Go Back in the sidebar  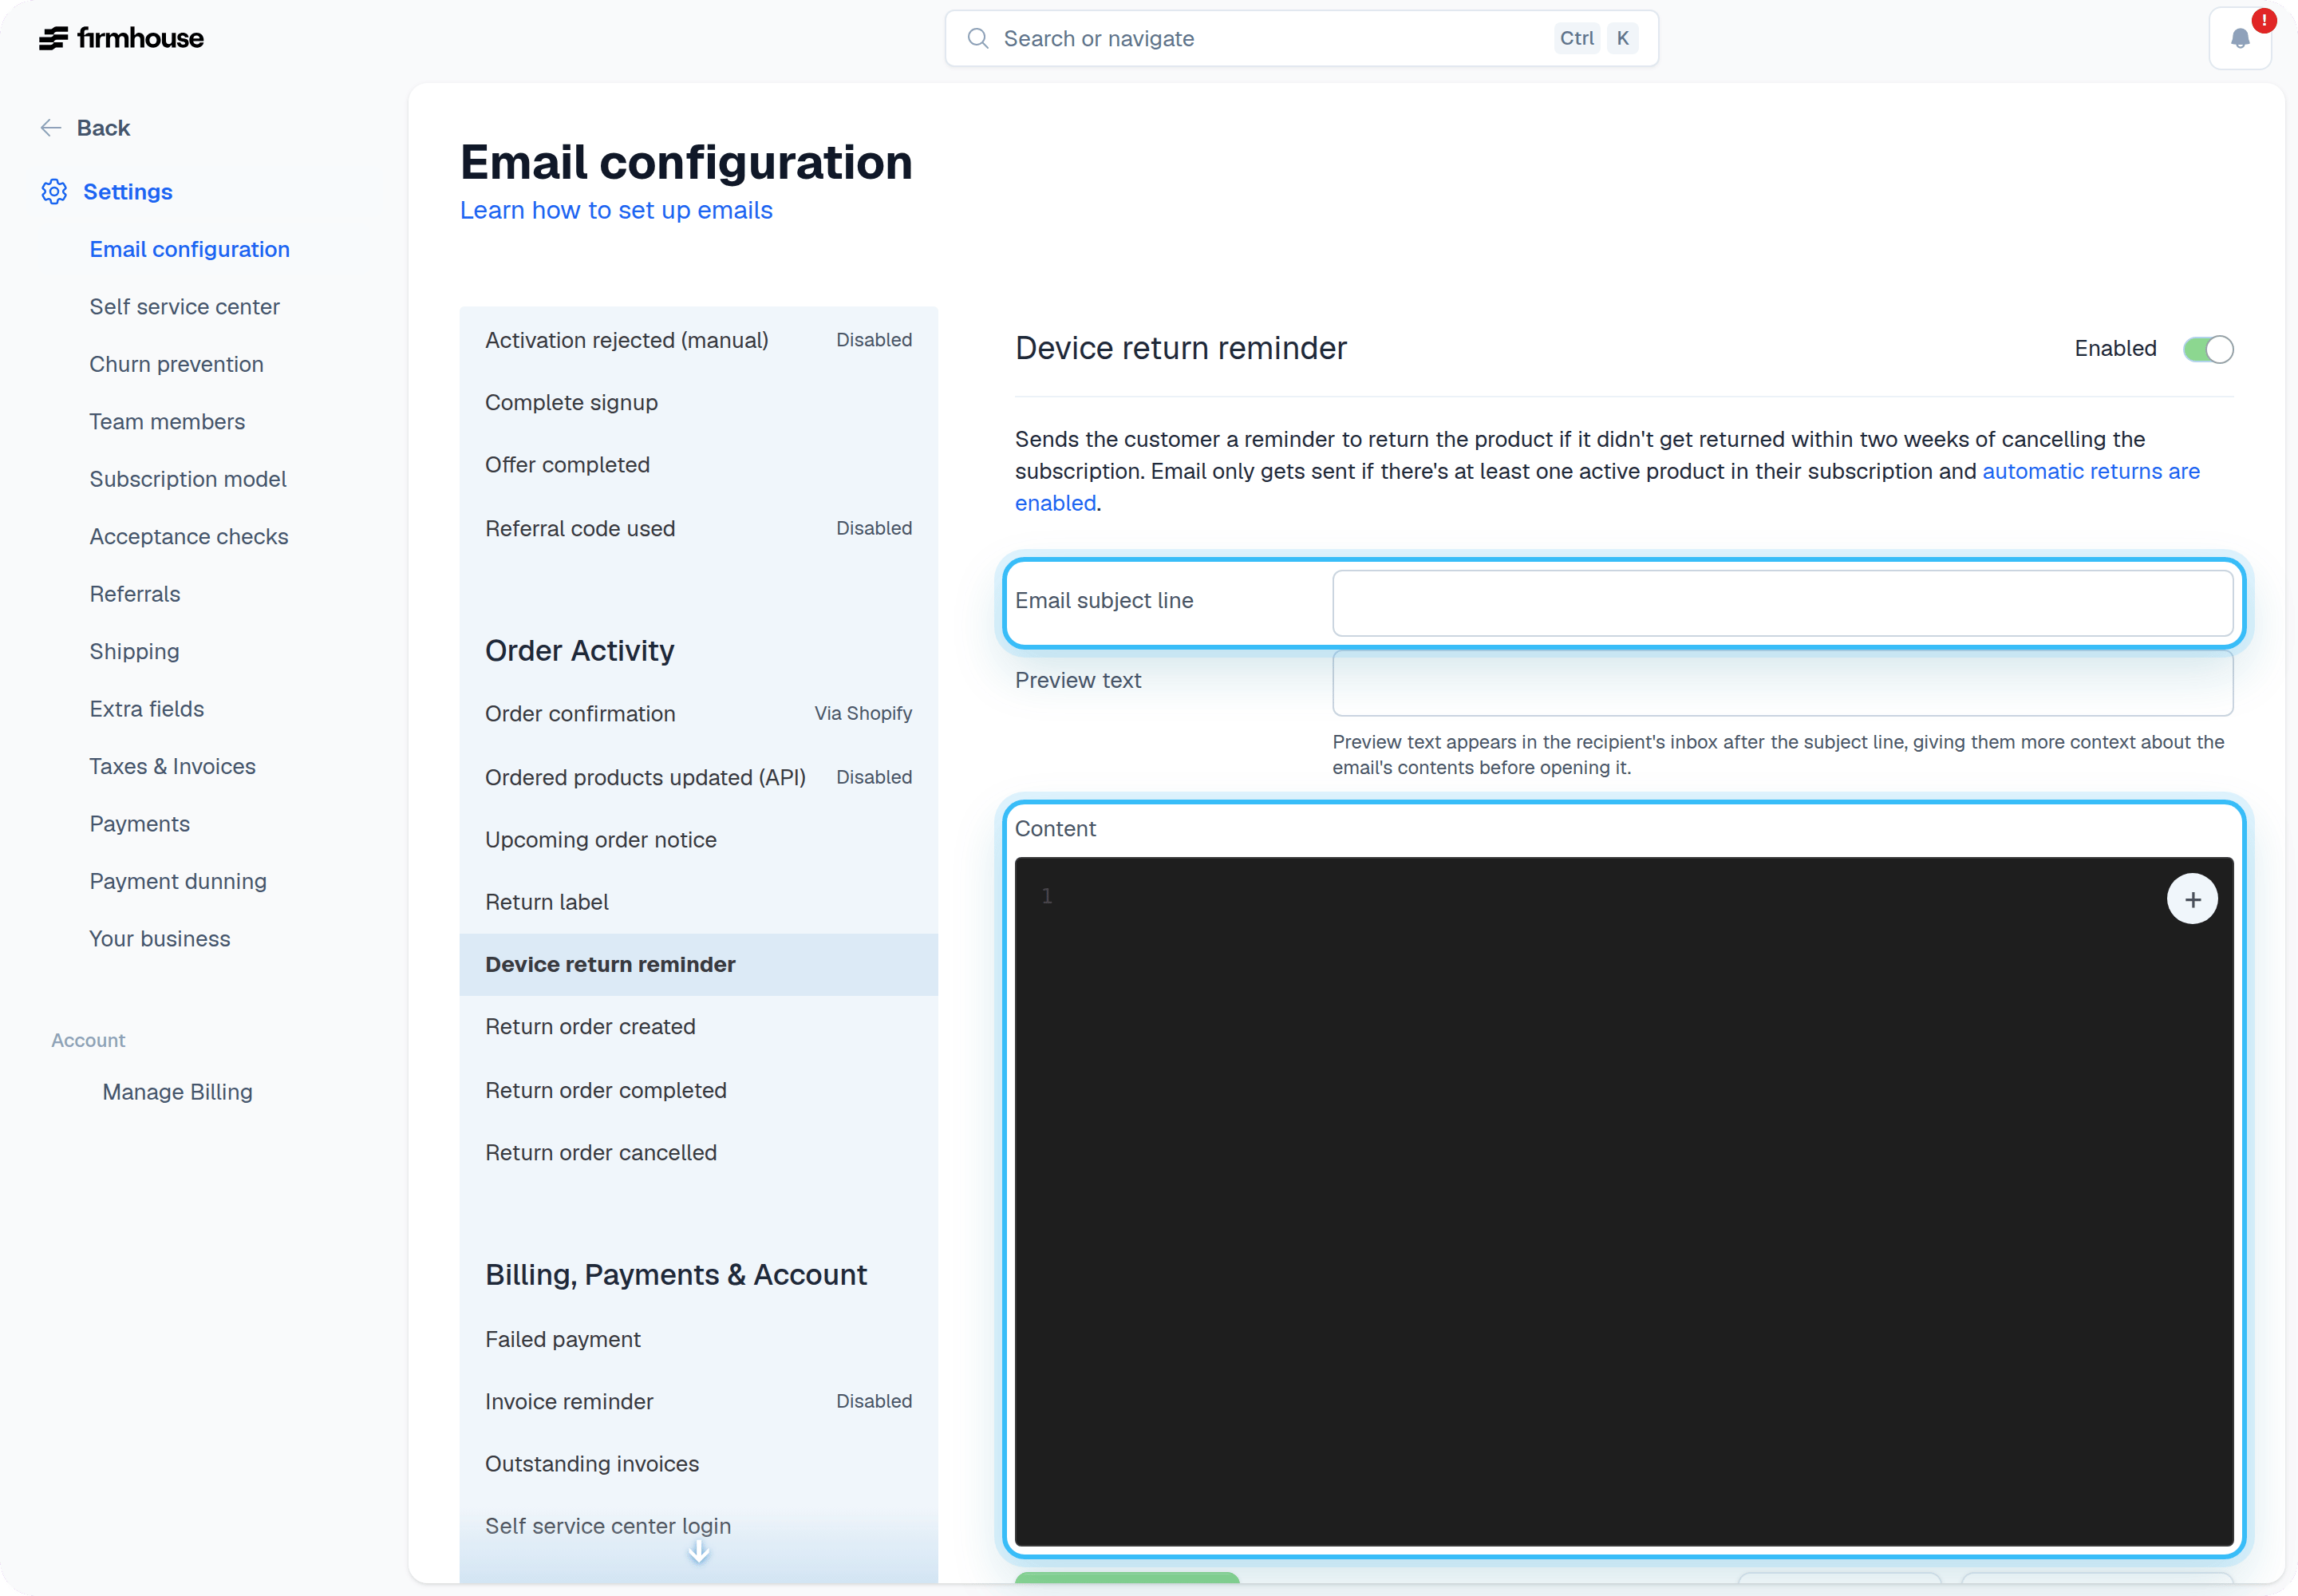pyautogui.click(x=103, y=128)
